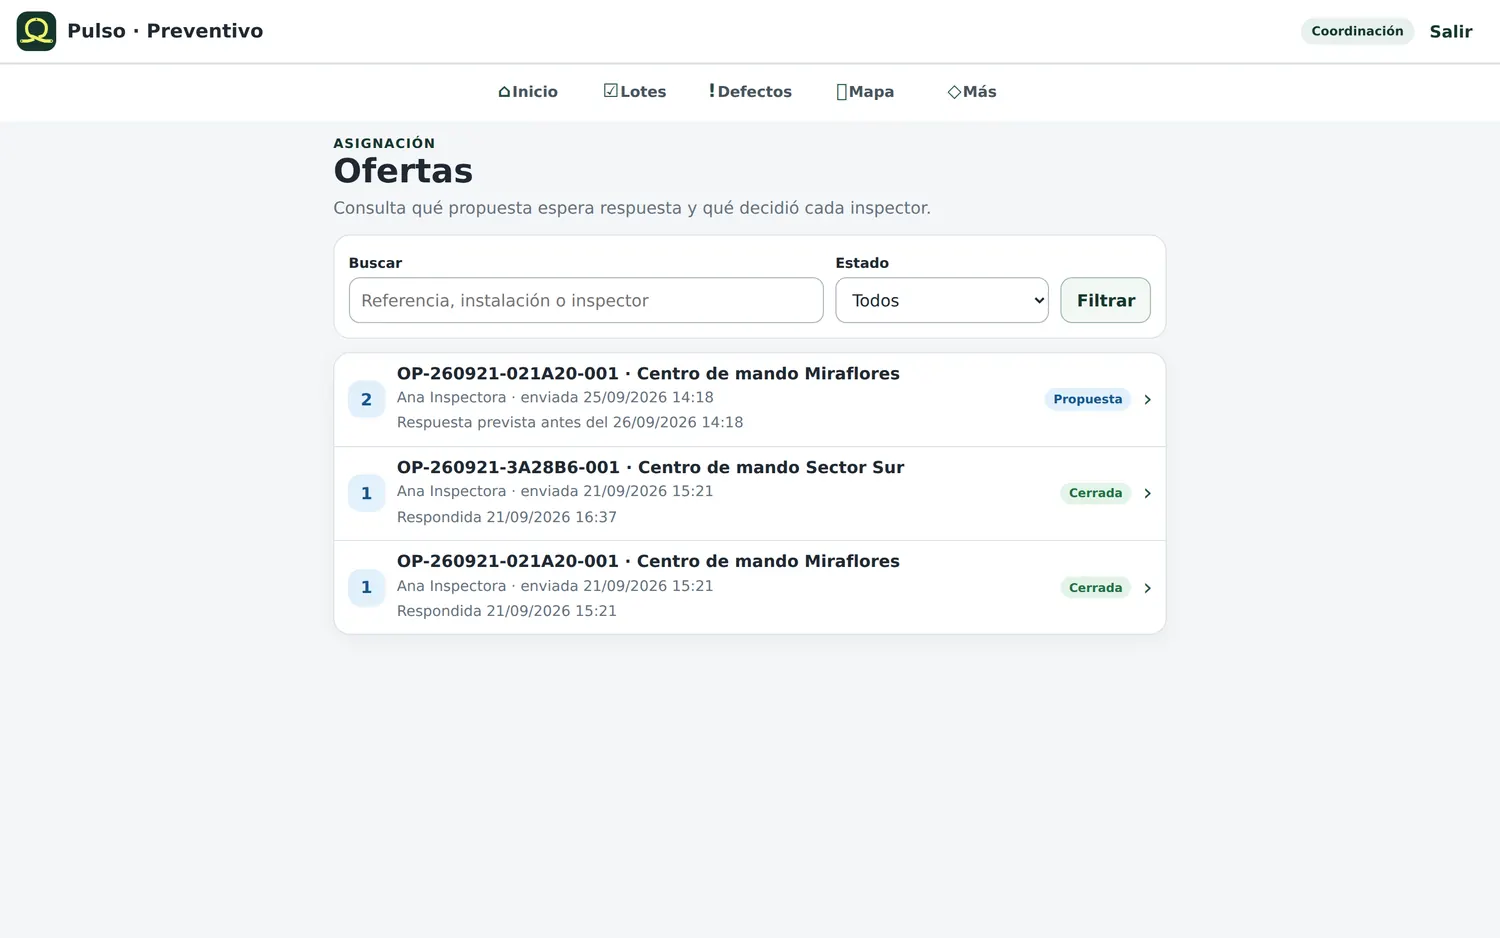Click the number 1 badge on Sector Sur row
This screenshot has width=1500, height=938.
point(366,493)
